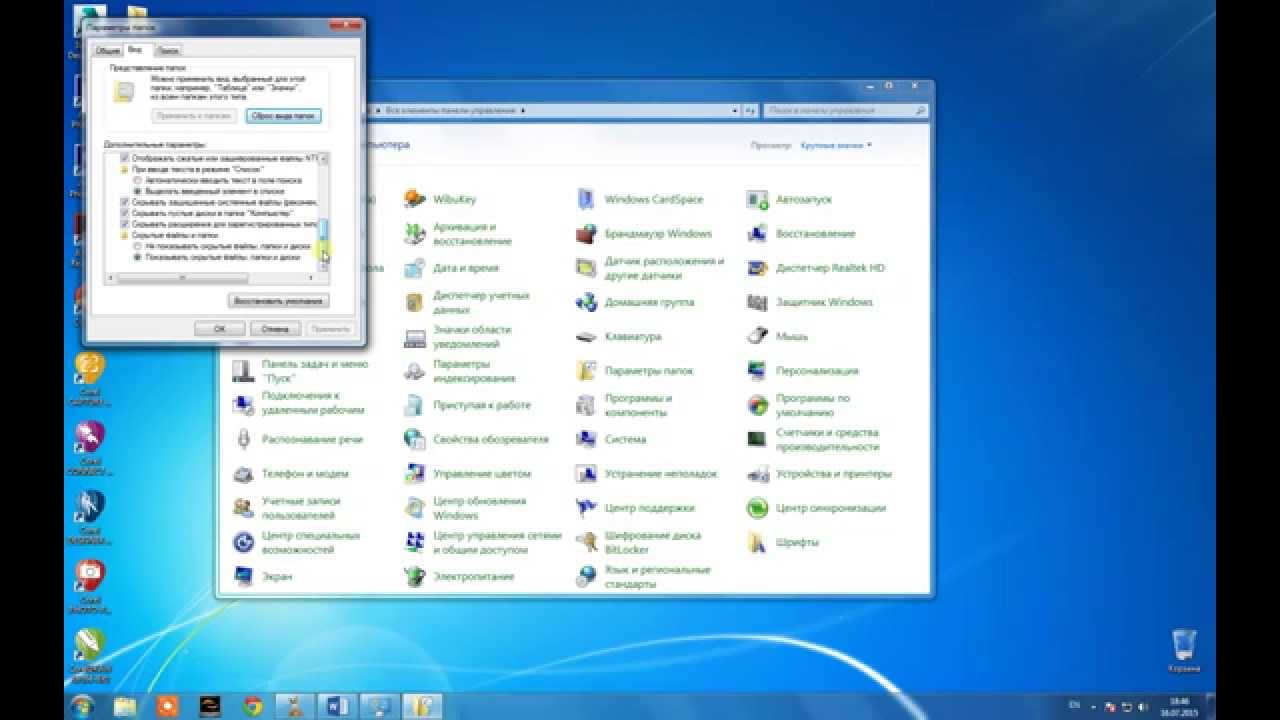Select Выделять введенный элемент в списке
1280x720 pixels.
[x=209, y=190]
